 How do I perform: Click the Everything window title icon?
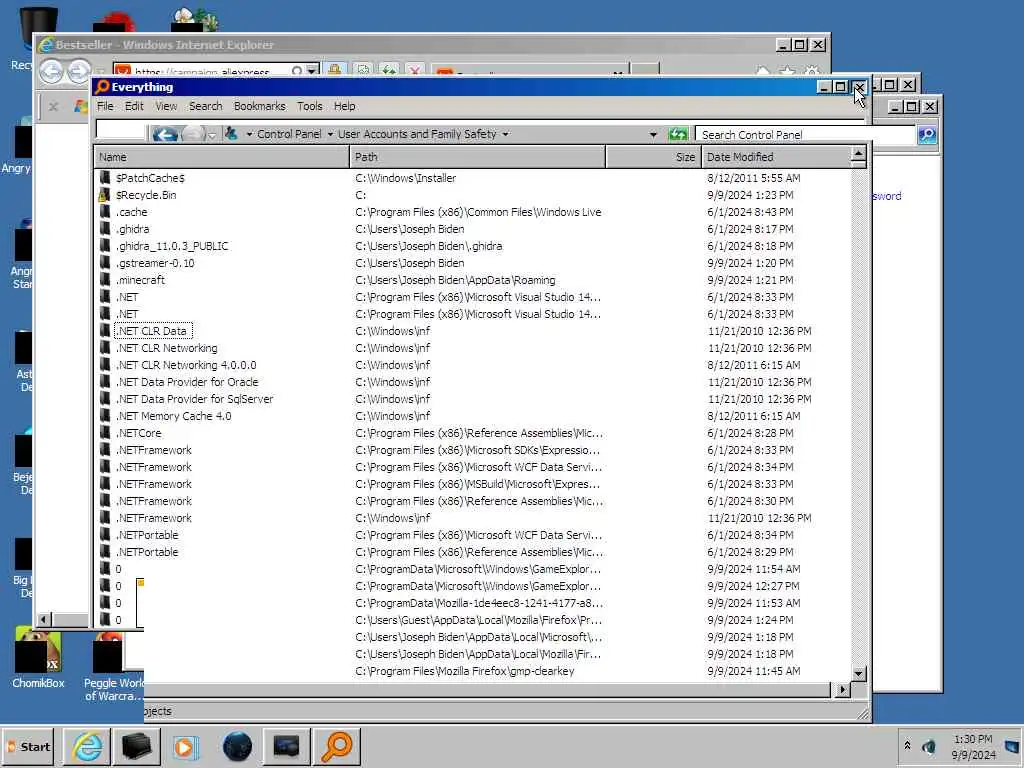click(x=103, y=87)
